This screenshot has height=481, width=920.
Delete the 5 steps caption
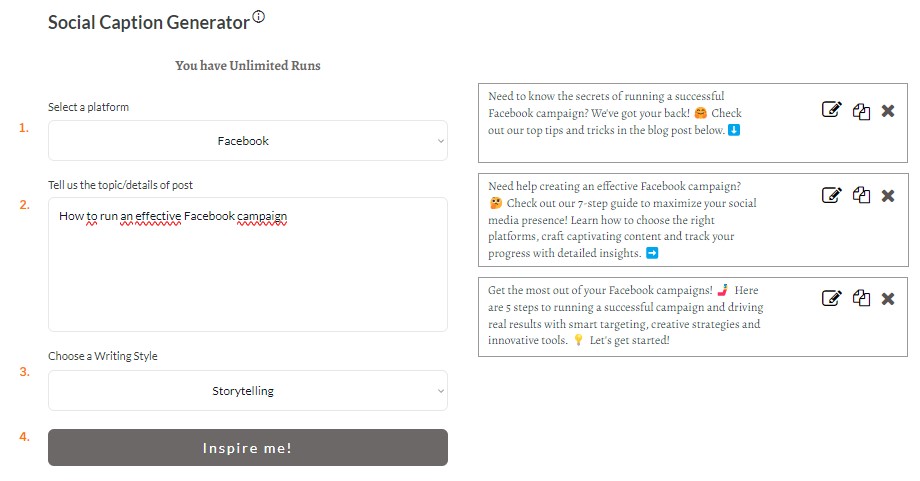coord(888,299)
